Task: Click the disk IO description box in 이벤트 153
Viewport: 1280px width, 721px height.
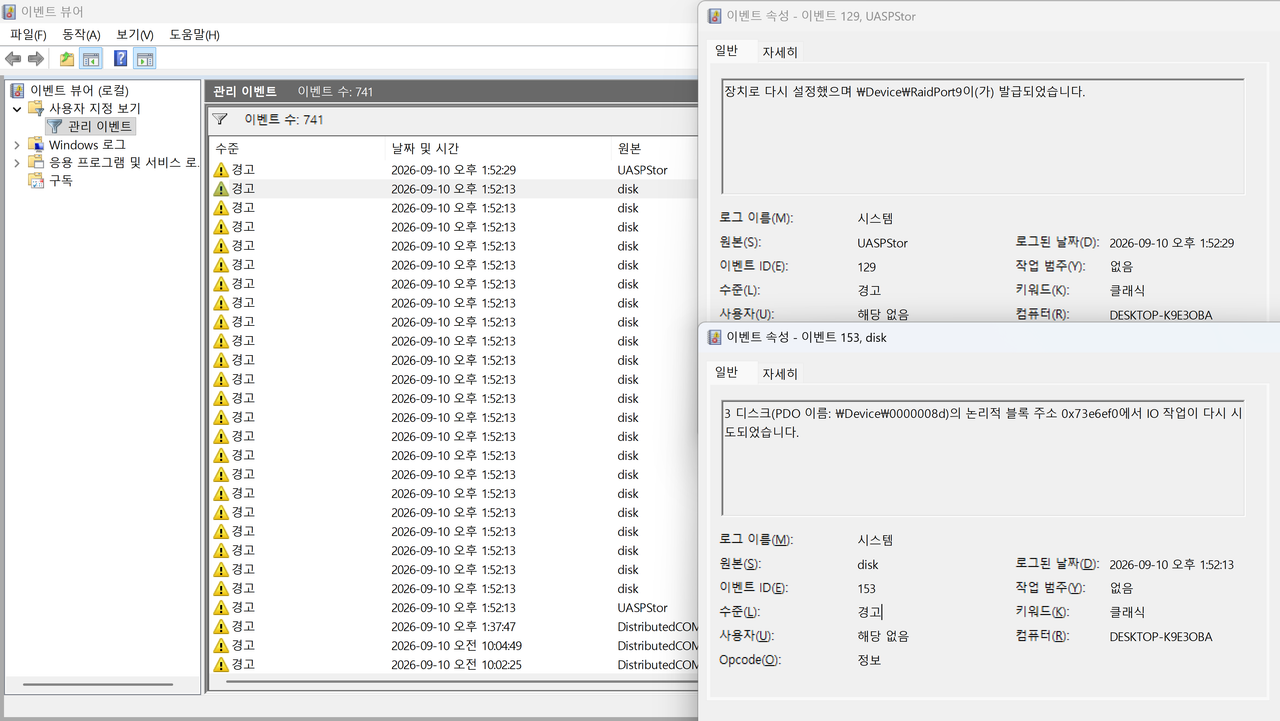Action: tap(983, 458)
